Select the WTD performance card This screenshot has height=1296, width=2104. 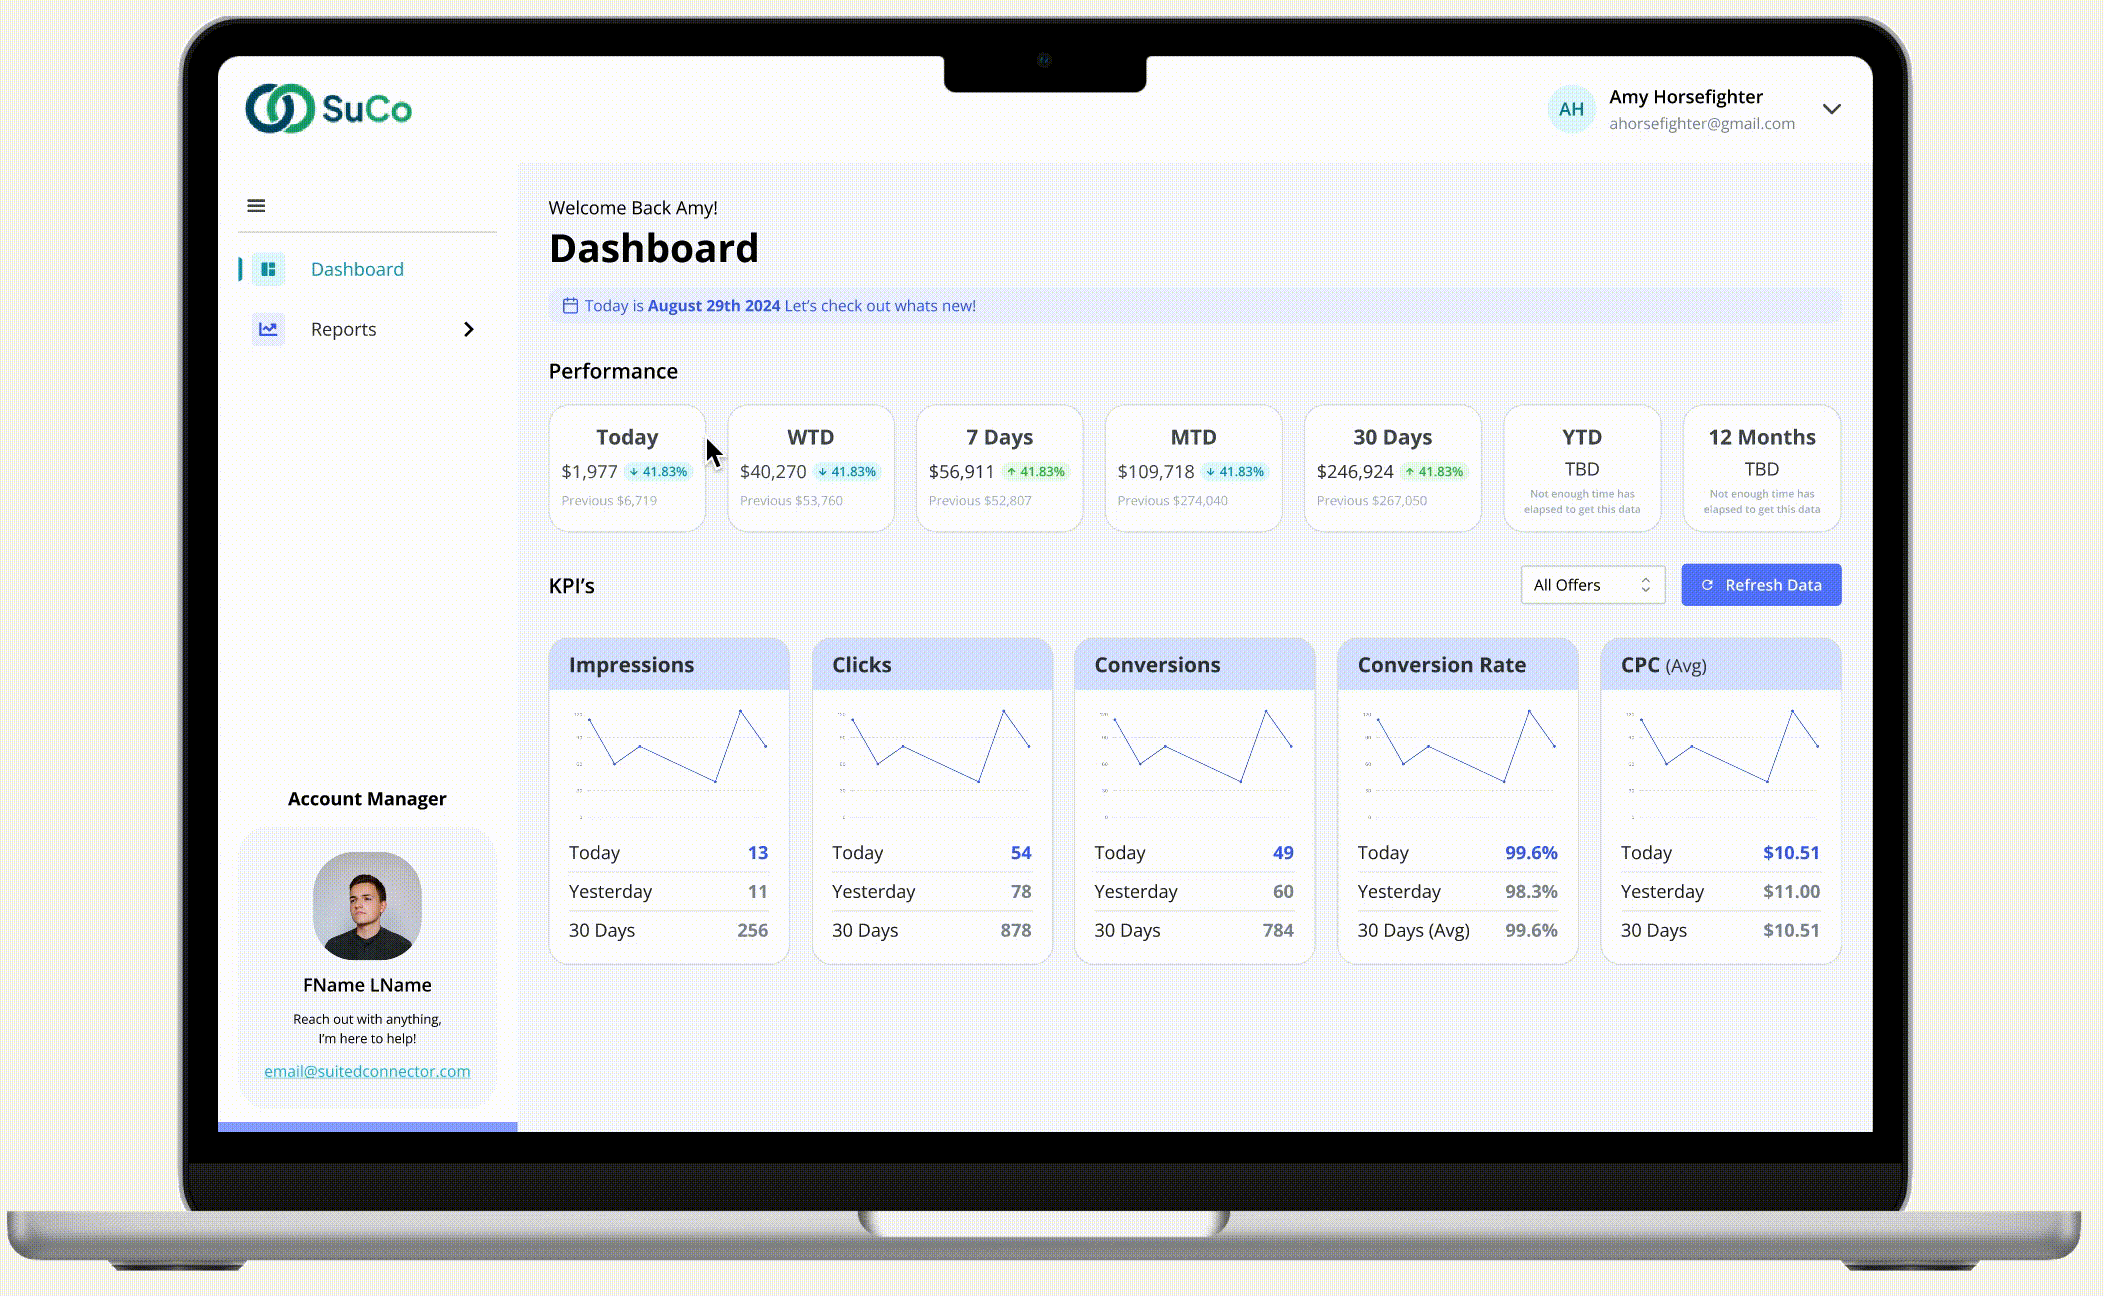pyautogui.click(x=810, y=468)
